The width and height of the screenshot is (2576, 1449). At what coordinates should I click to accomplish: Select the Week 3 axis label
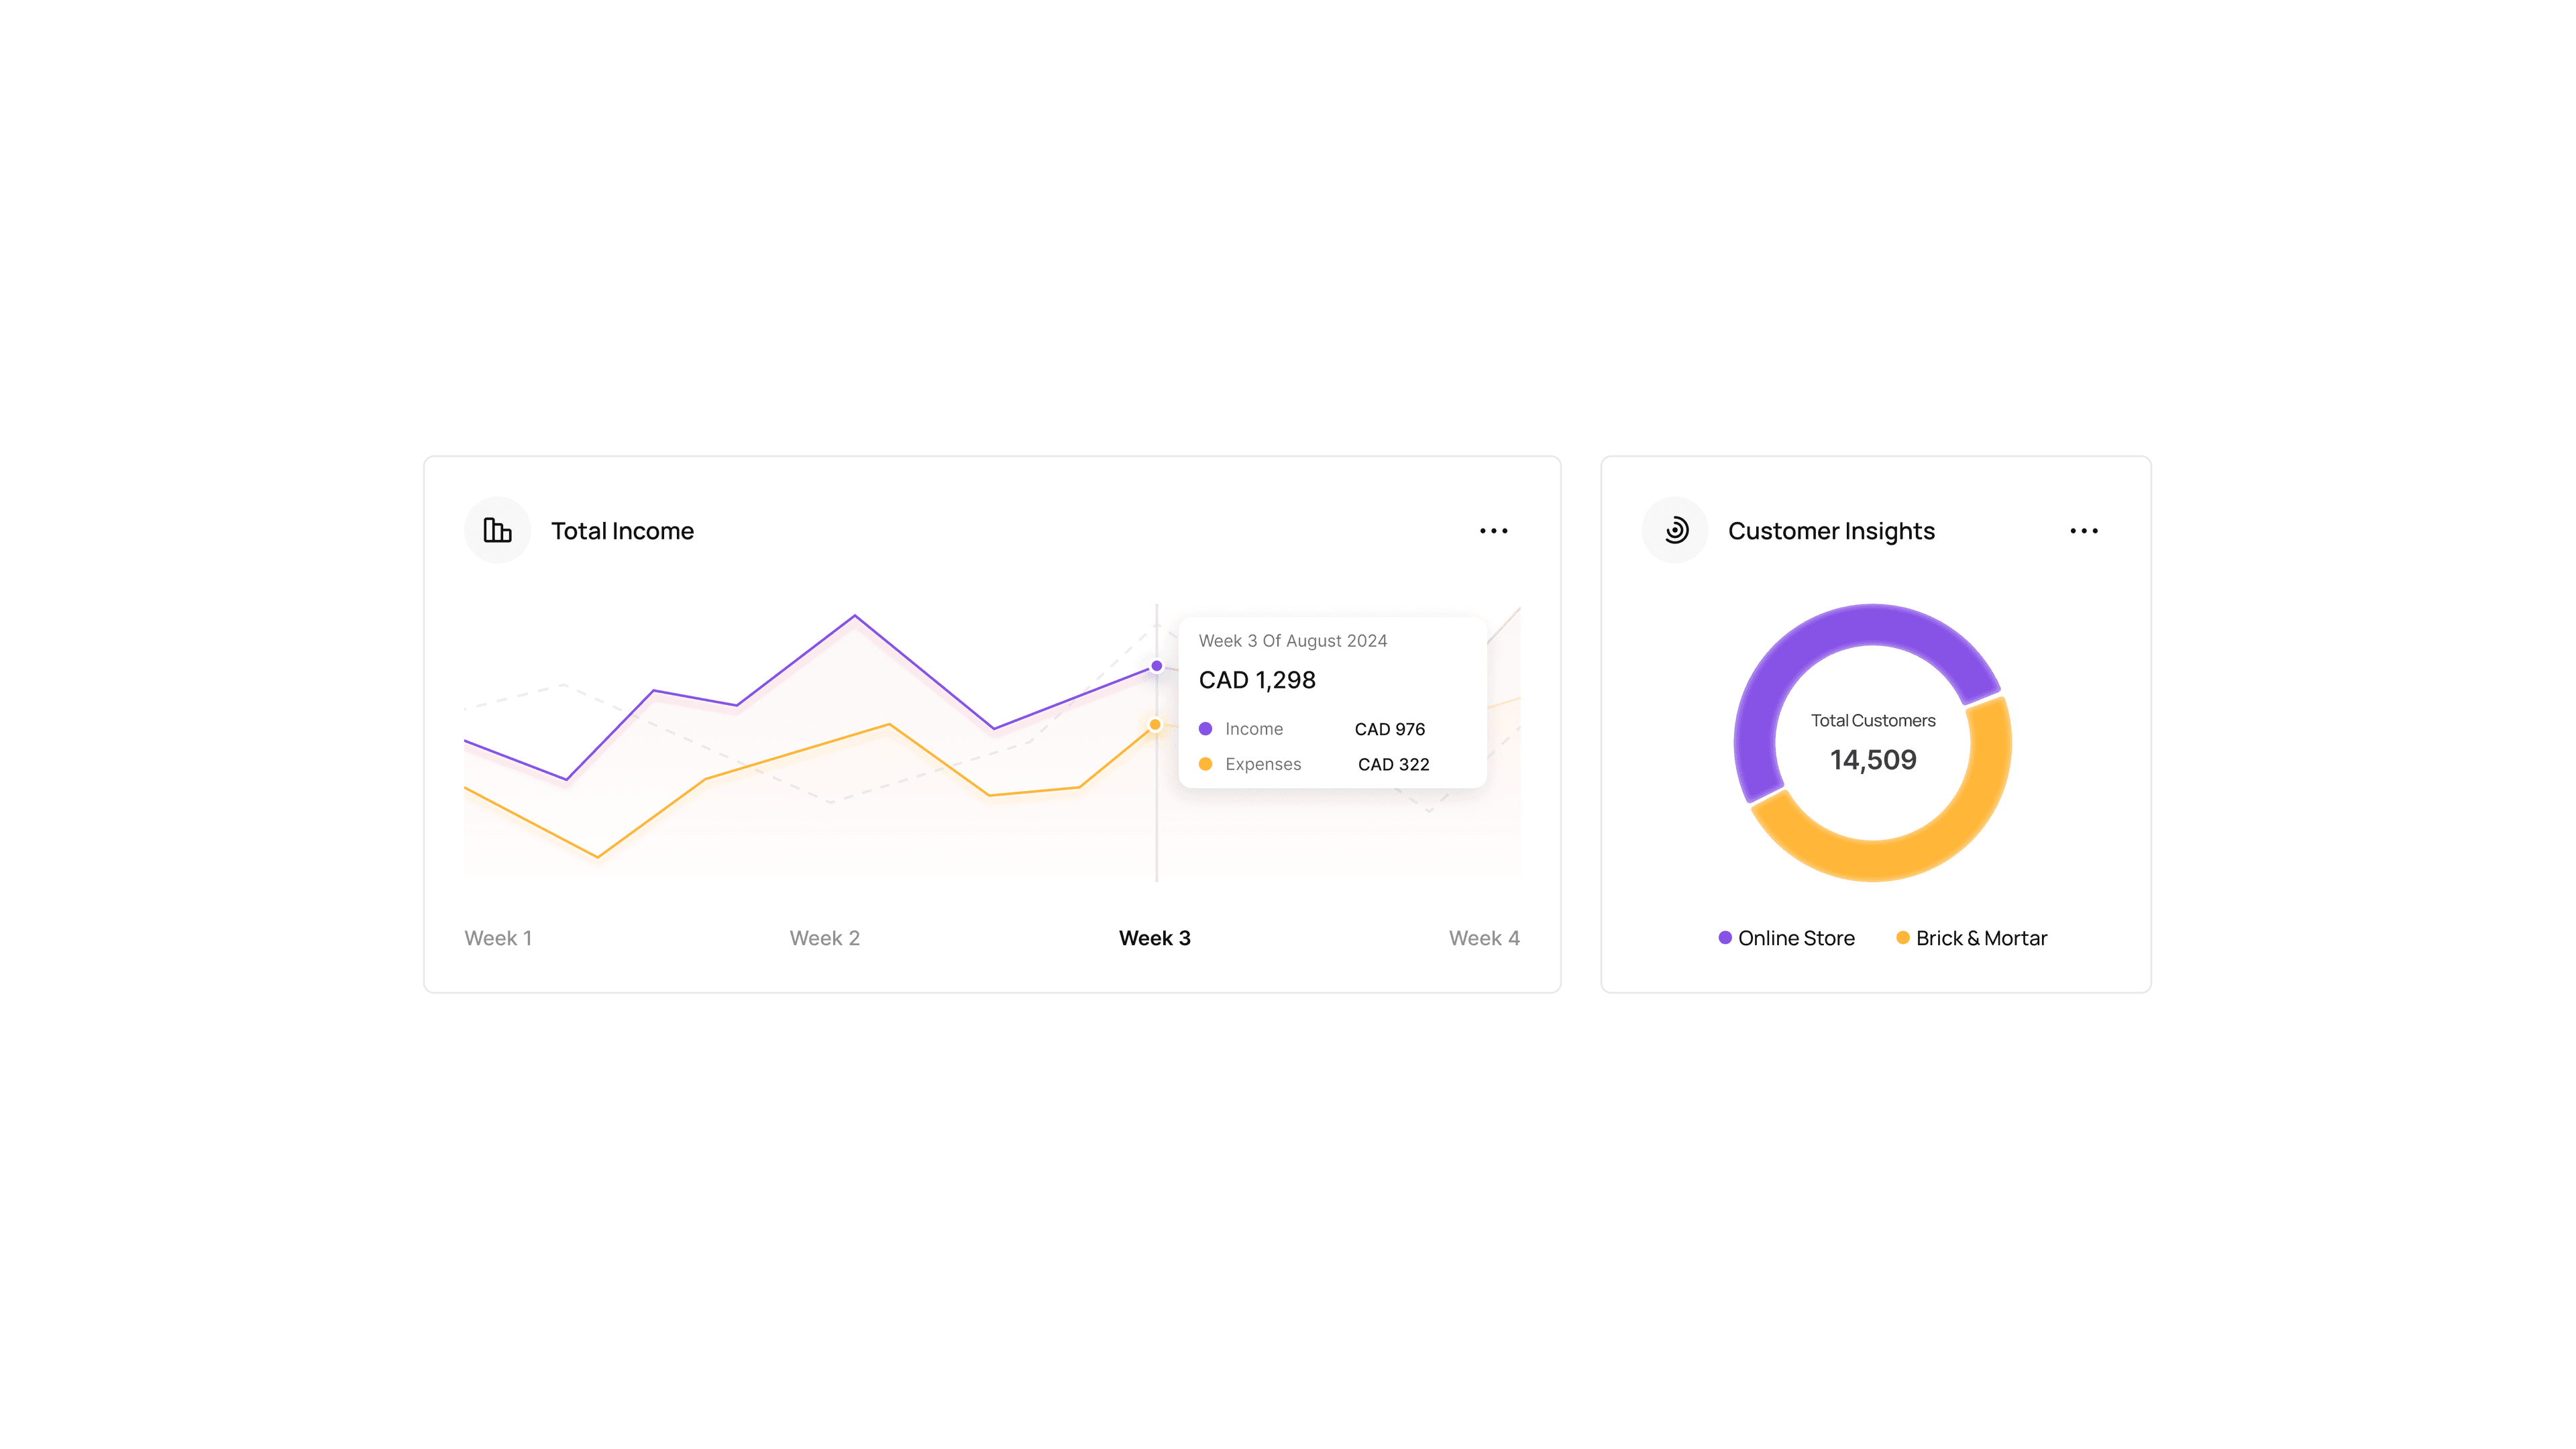pyautogui.click(x=1154, y=938)
